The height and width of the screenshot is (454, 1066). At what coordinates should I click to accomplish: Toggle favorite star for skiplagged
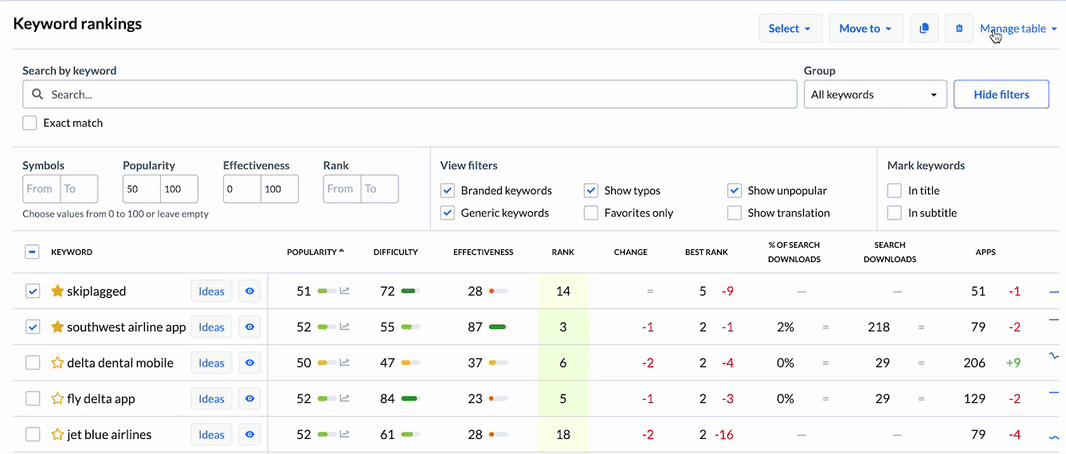58,291
